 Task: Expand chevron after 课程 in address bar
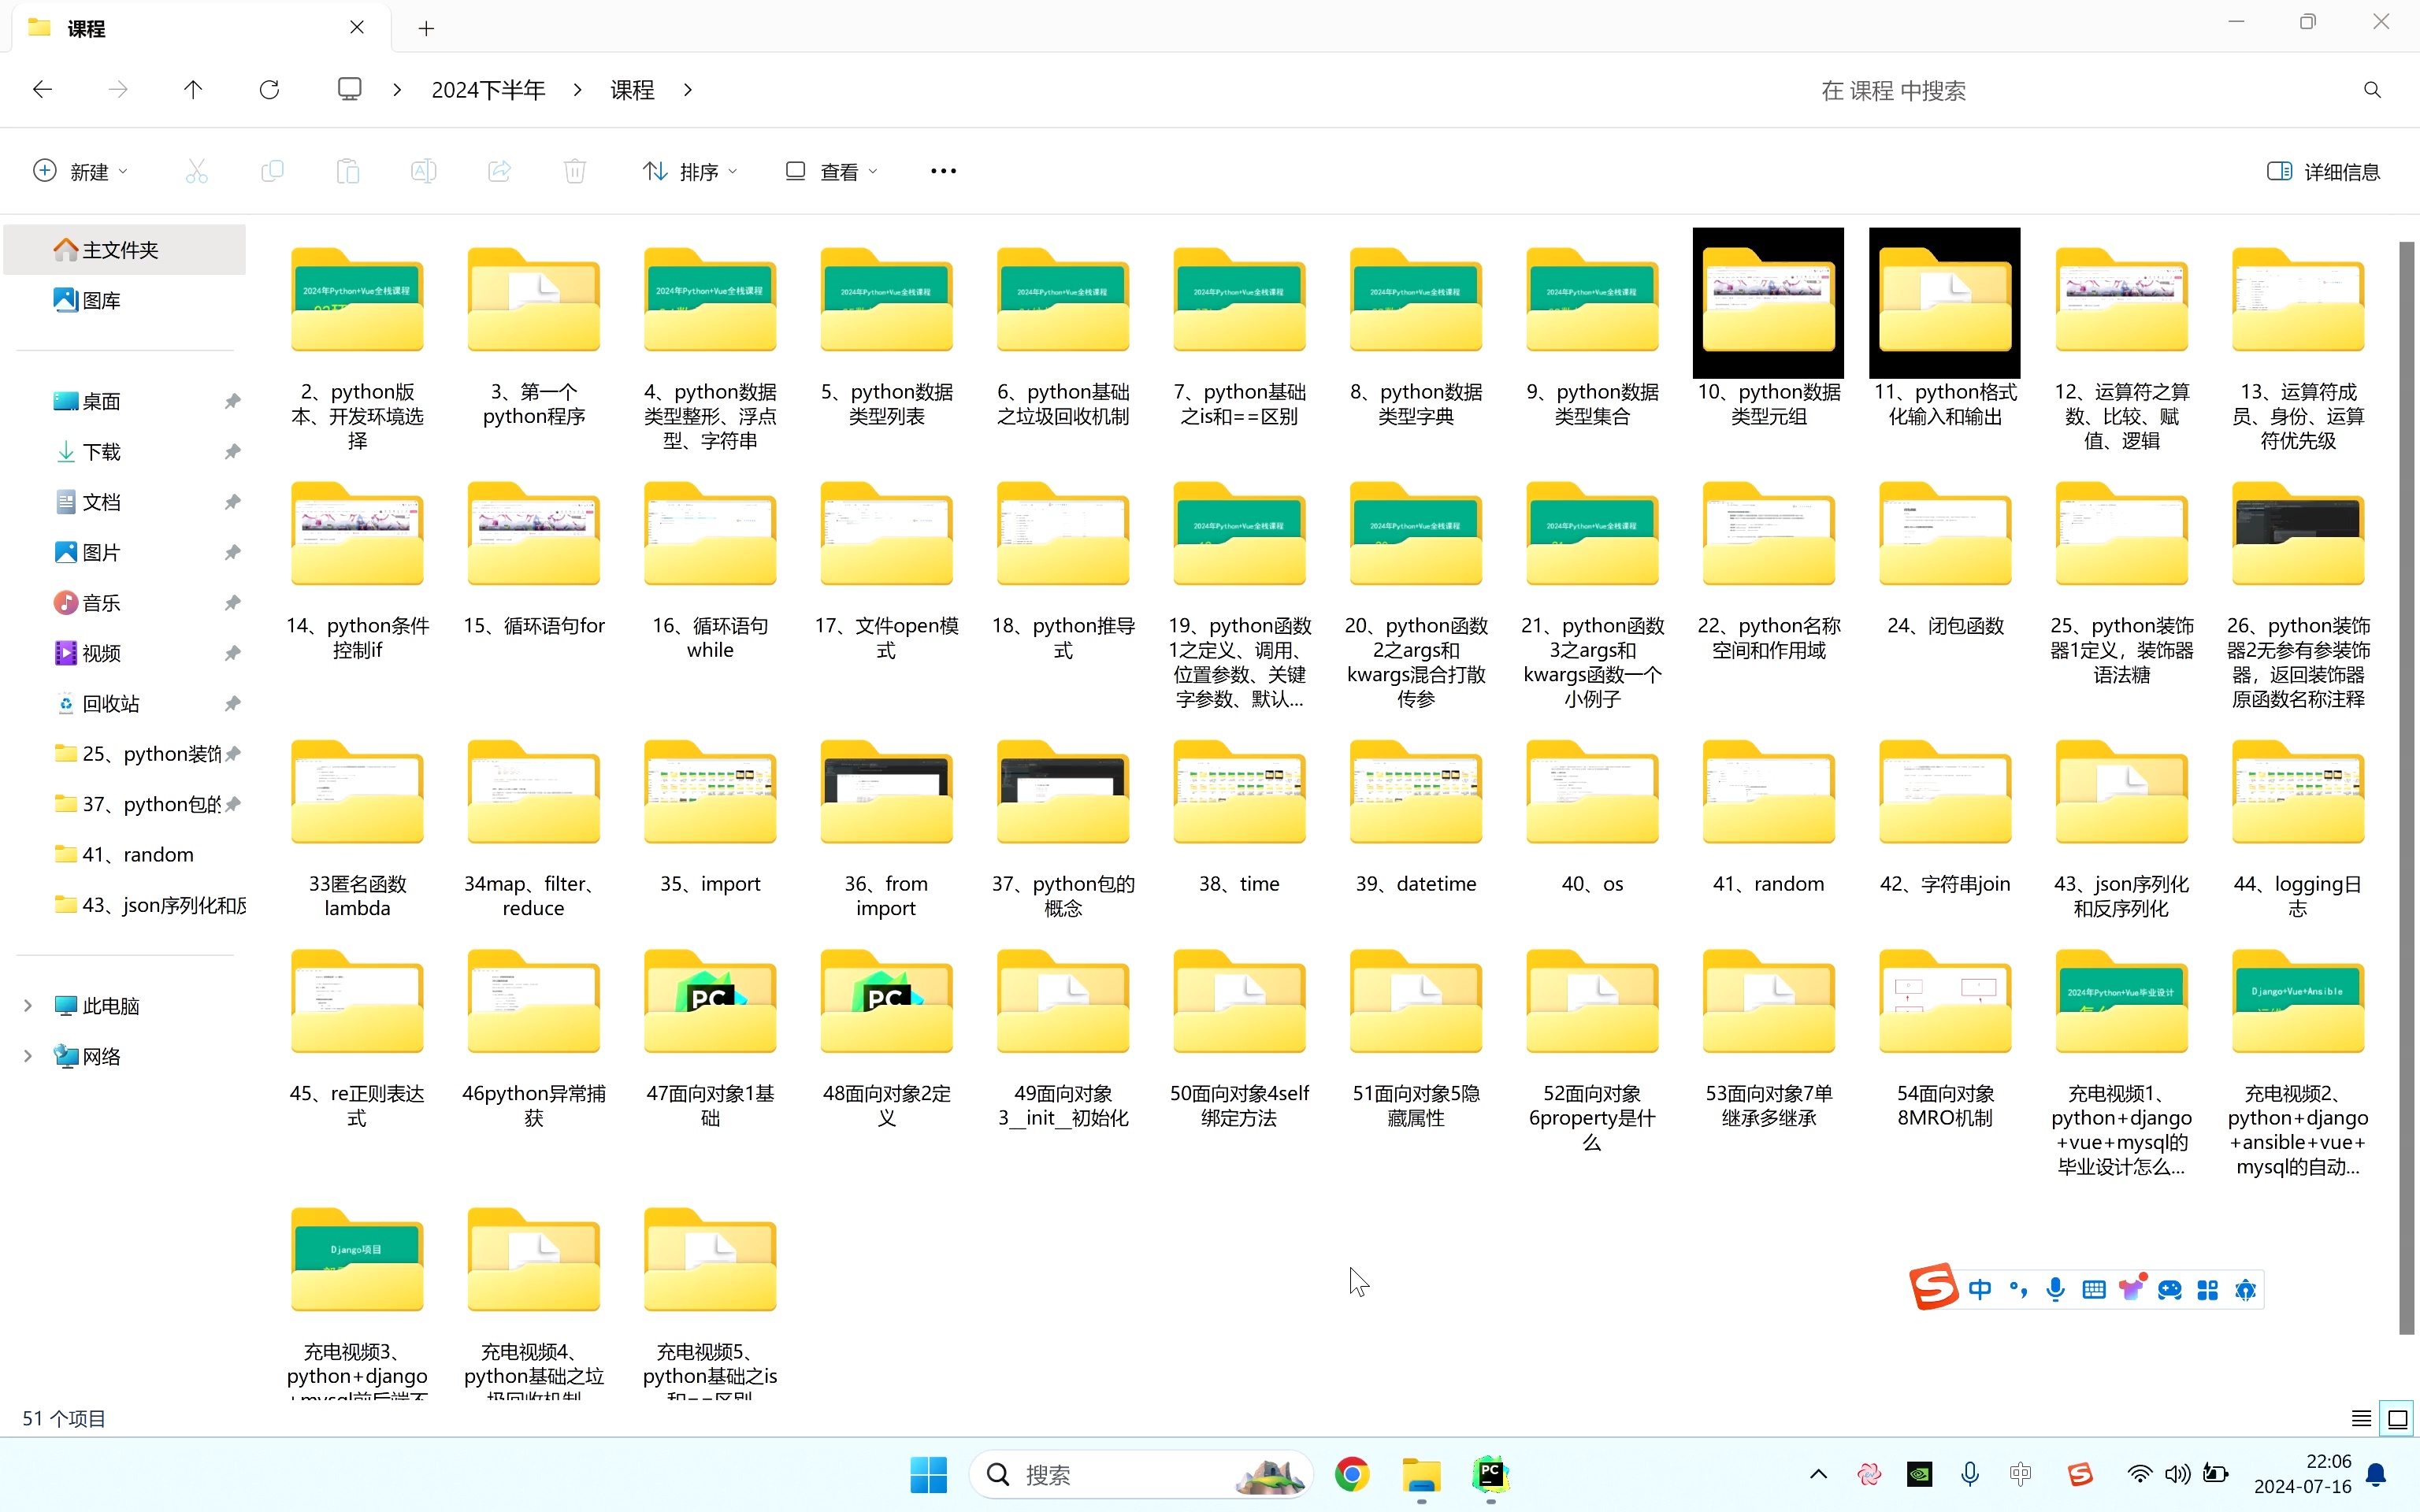point(688,90)
